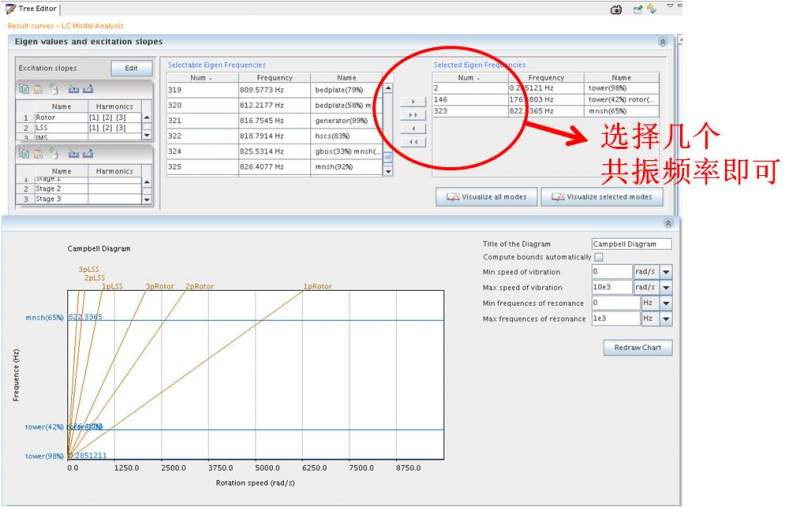The image size is (800, 507).
Task: Click Name header in Selectable Eigen Frequencies table
Action: pyautogui.click(x=346, y=78)
